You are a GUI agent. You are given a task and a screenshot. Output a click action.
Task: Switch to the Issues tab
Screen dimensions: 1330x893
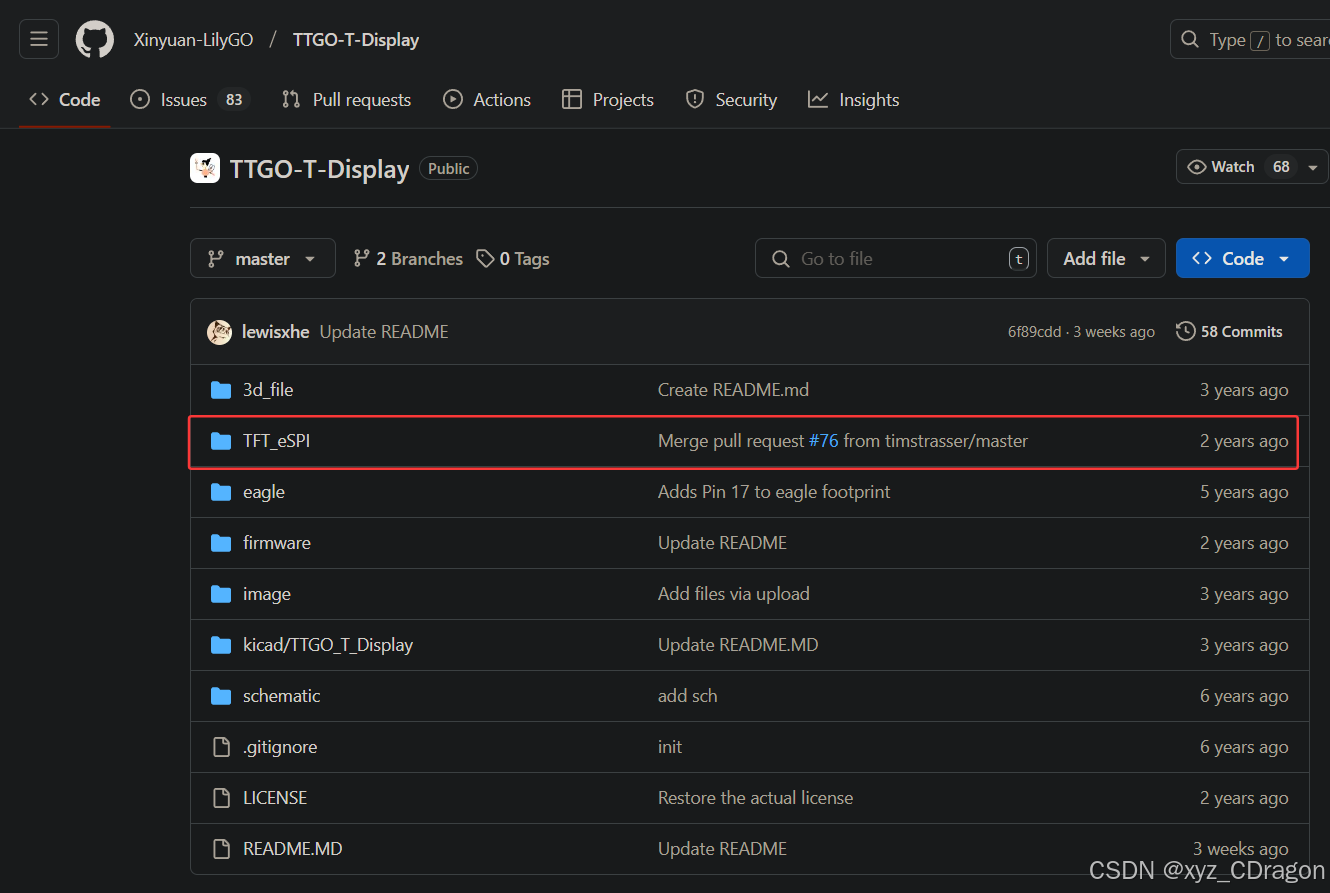(188, 100)
